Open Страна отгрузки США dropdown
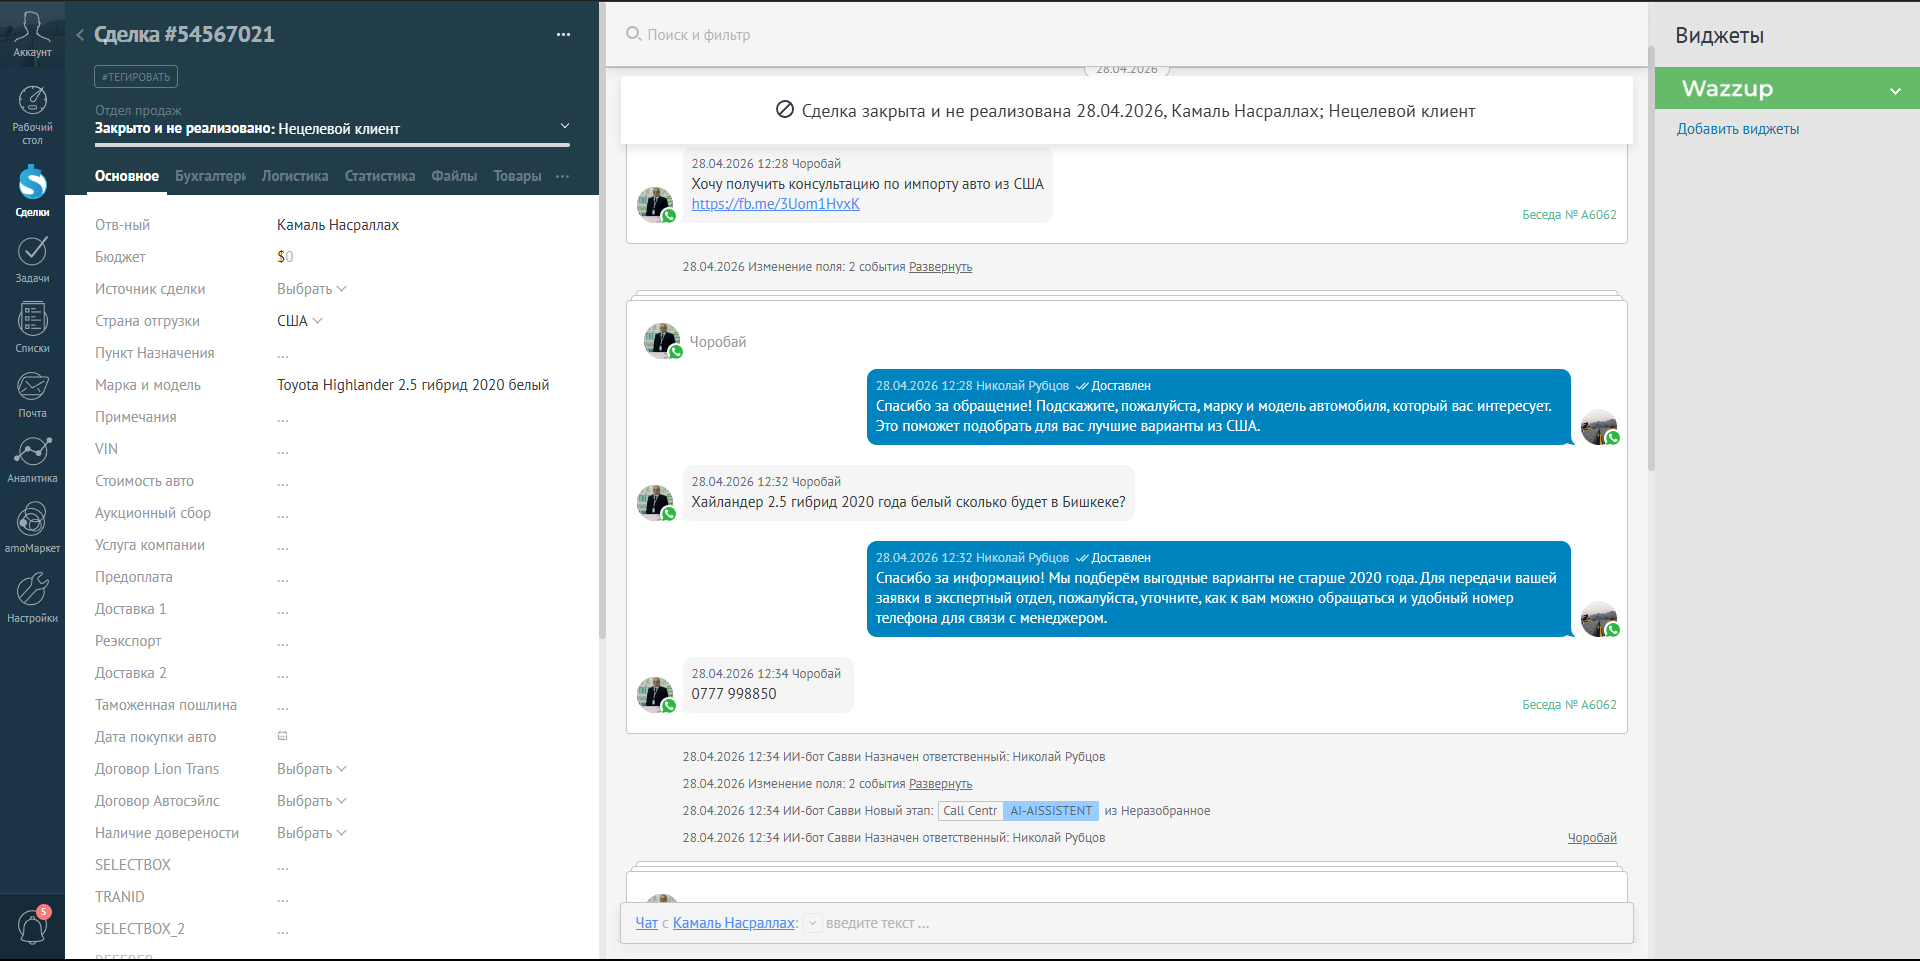Viewport: 1920px width, 961px height. point(300,321)
